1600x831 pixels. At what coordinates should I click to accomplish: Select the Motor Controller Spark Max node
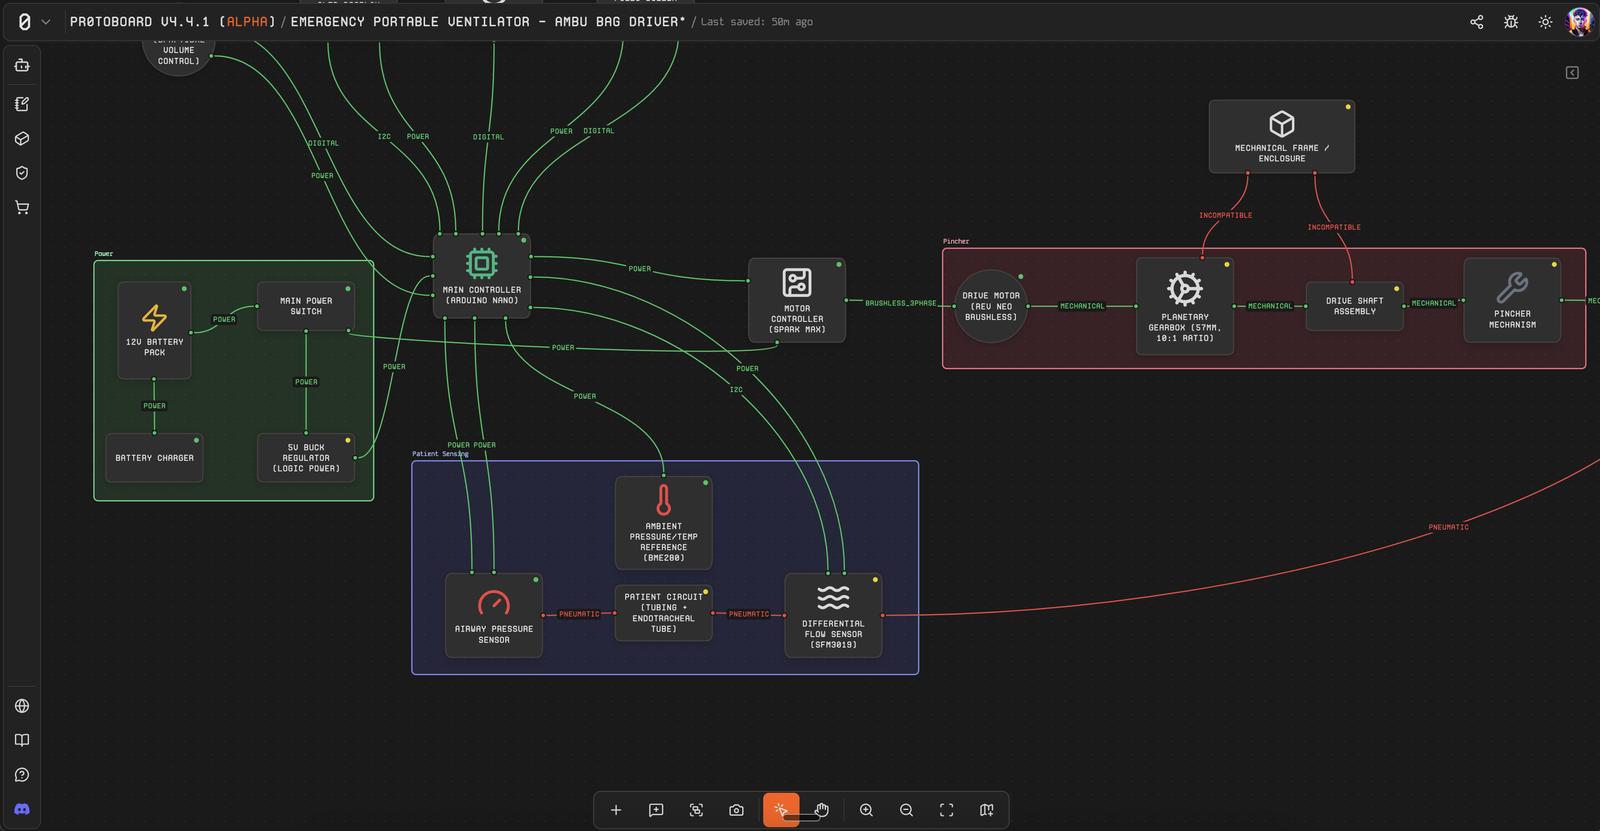(797, 300)
